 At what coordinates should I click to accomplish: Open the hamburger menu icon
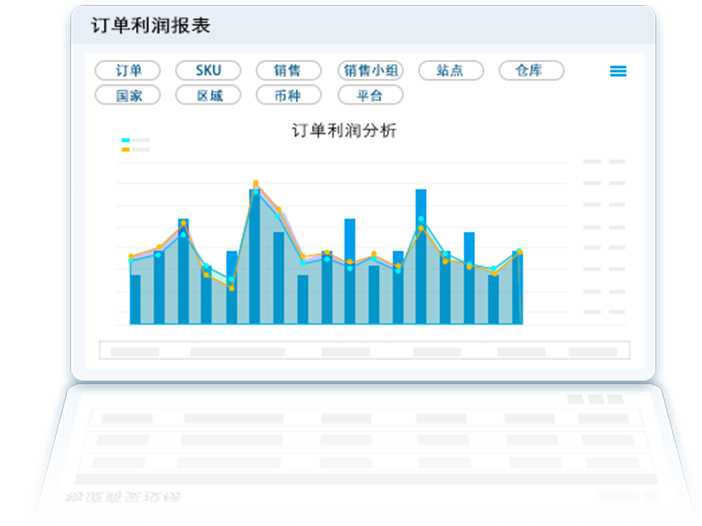pyautogui.click(x=618, y=71)
